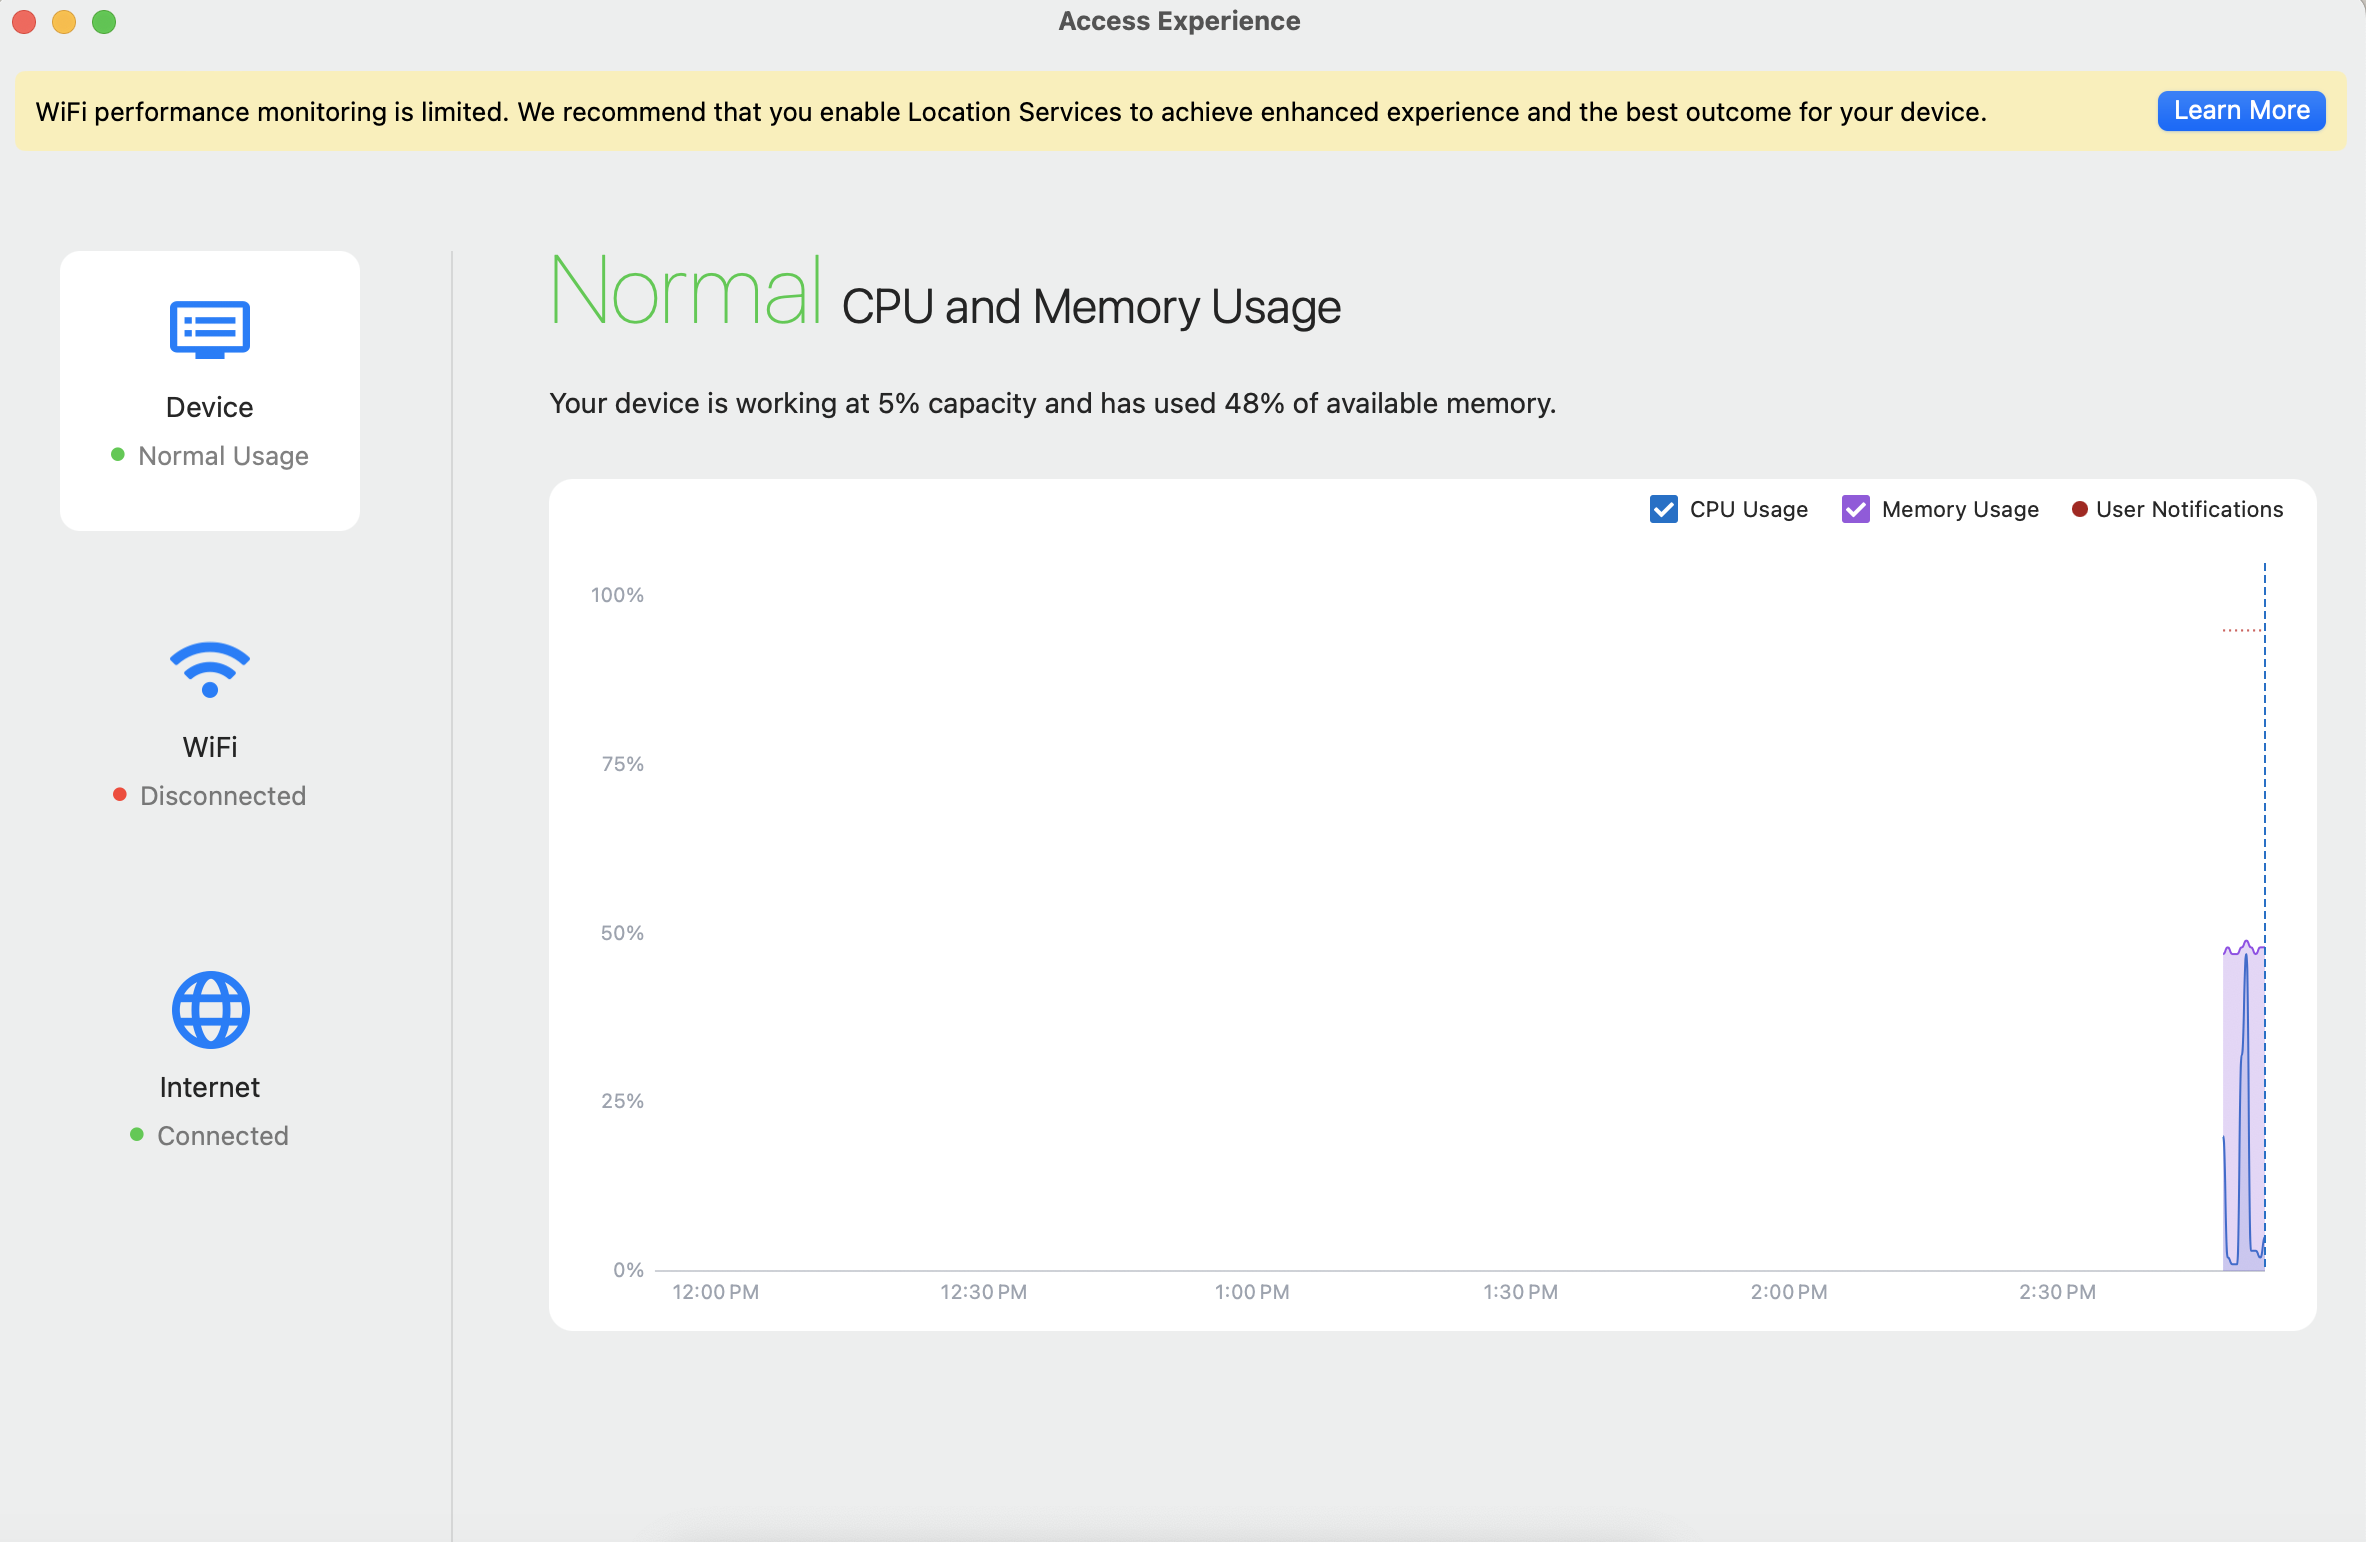Image resolution: width=2366 pixels, height=1542 pixels.
Task: Click the purple memory usage area
Action: click(2233, 1050)
